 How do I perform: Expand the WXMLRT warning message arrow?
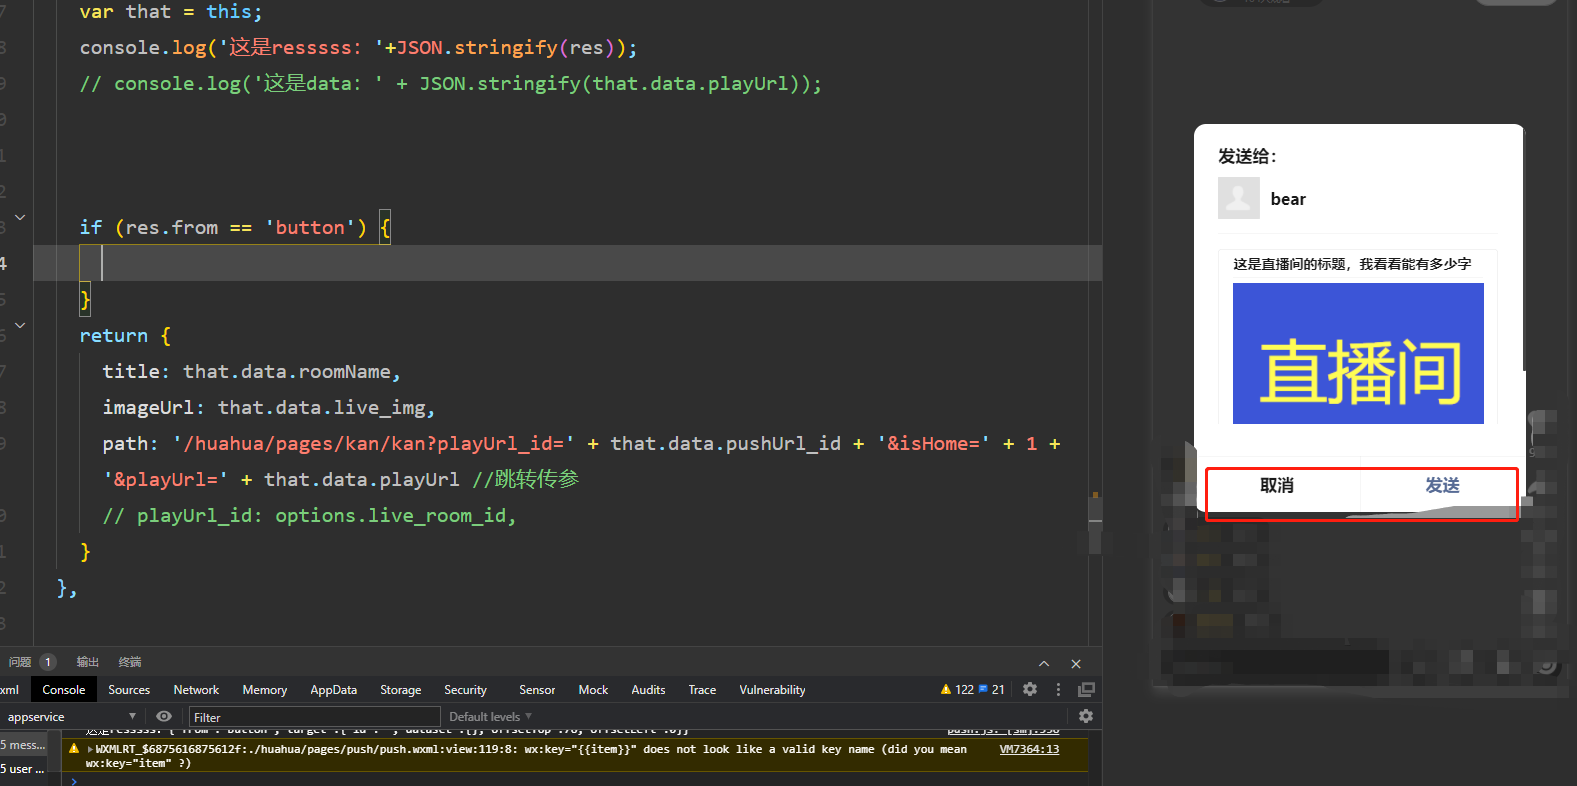pyautogui.click(x=91, y=749)
